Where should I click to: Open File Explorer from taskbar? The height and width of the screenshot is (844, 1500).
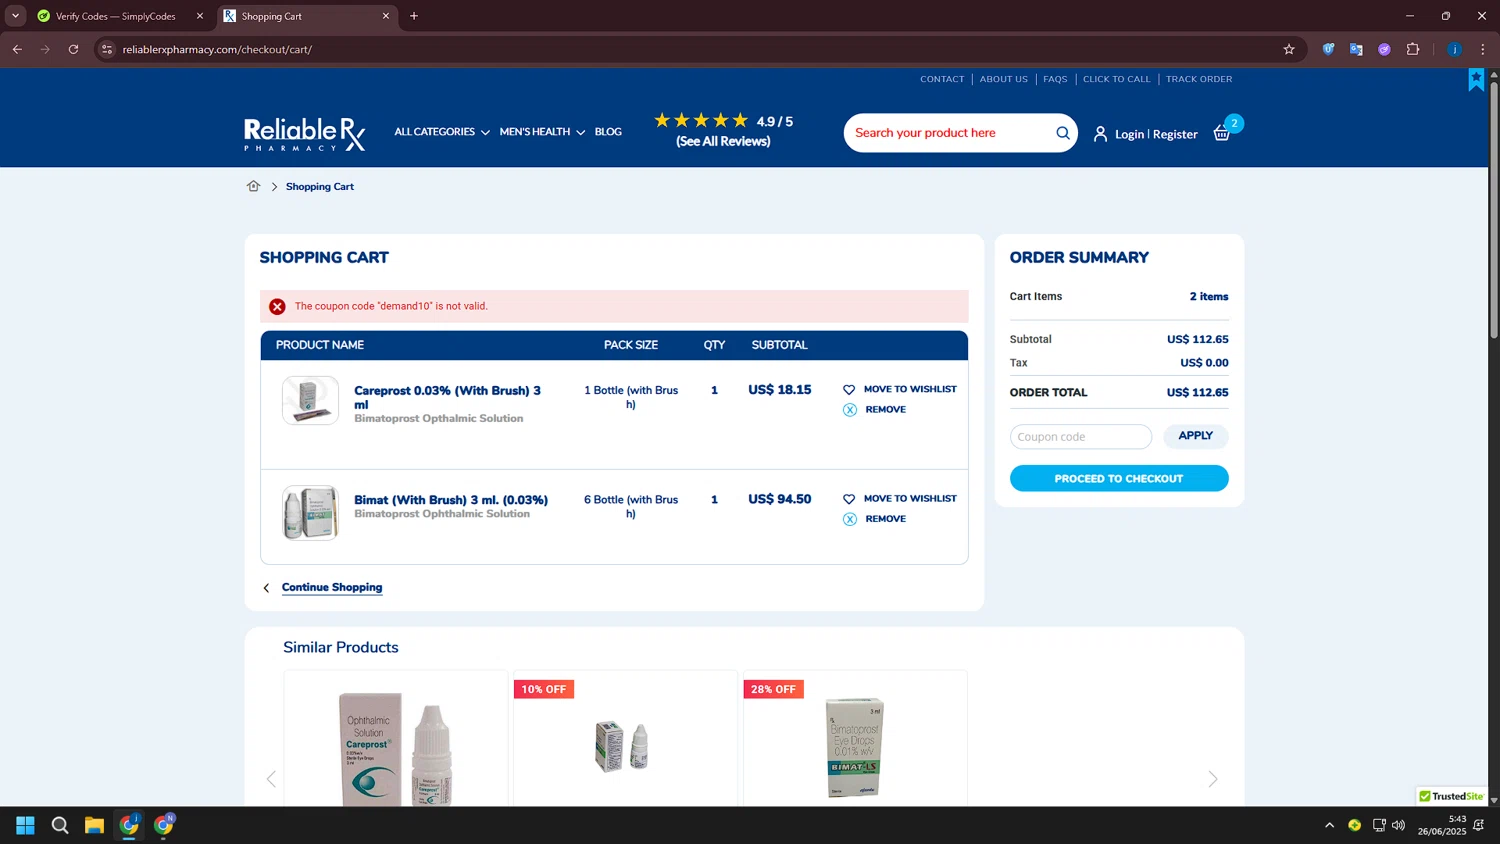click(94, 825)
